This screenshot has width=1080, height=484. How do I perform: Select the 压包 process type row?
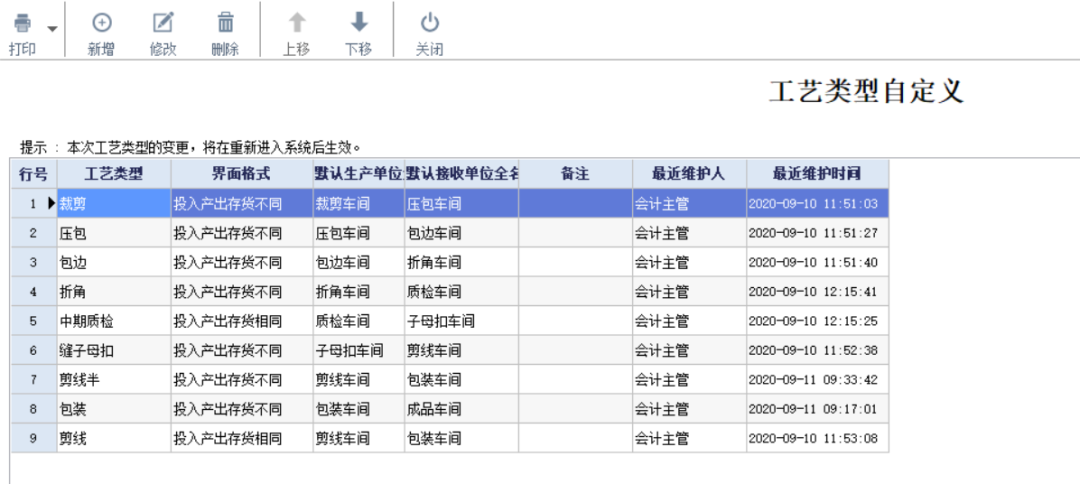pos(113,233)
